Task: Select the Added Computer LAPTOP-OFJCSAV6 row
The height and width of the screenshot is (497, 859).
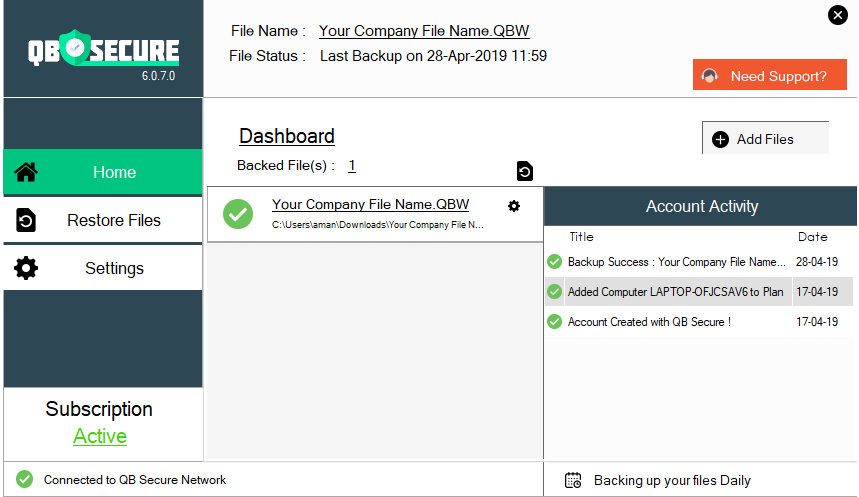Action: point(699,292)
